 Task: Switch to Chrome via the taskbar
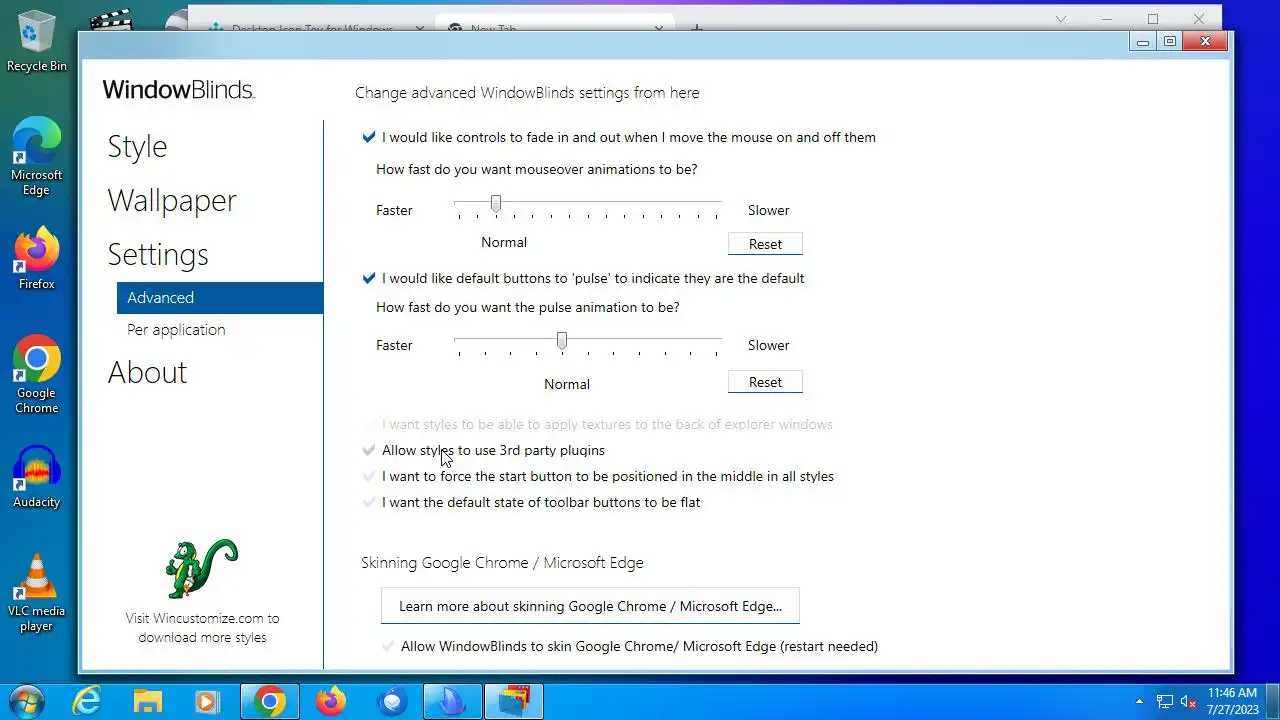[269, 702]
